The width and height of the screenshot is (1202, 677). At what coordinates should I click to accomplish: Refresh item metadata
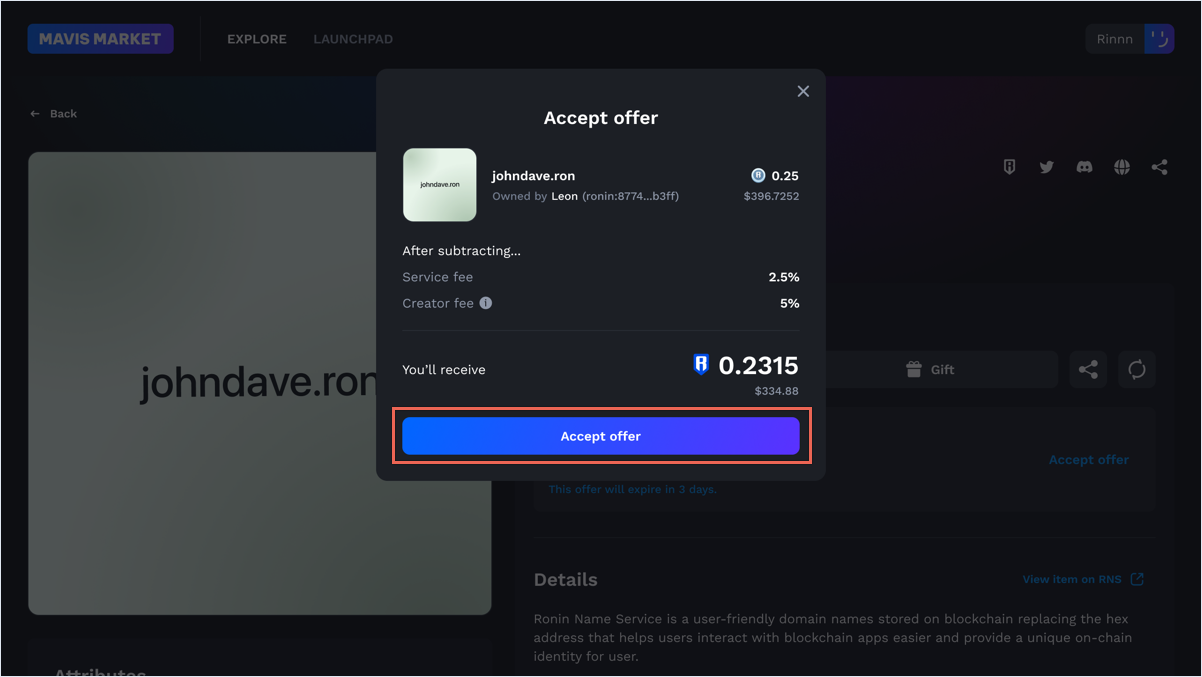[1137, 370]
